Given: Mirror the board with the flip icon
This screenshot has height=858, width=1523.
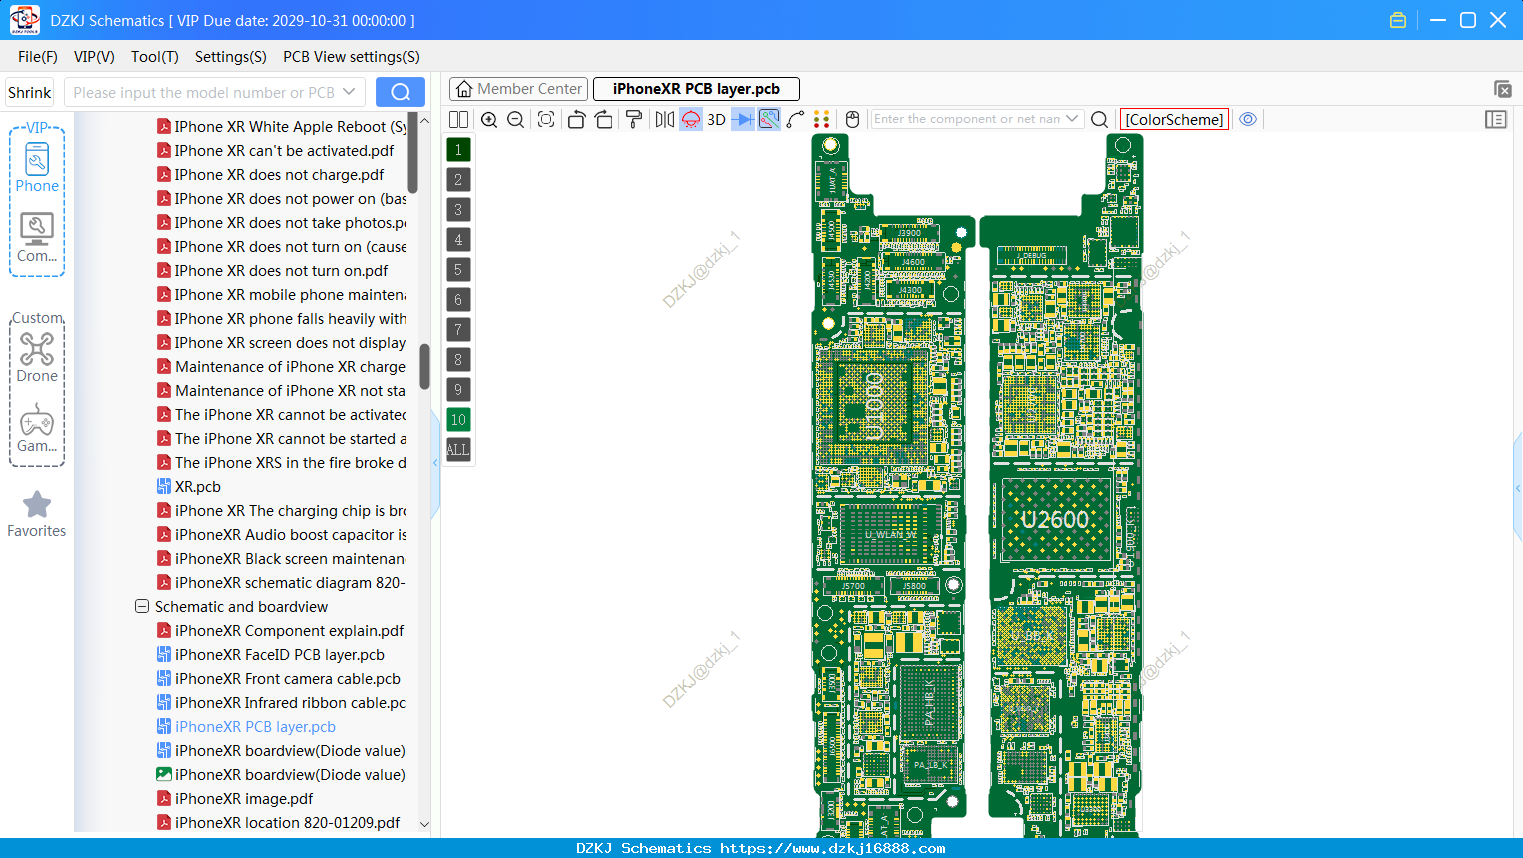Looking at the screenshot, I should pos(665,119).
